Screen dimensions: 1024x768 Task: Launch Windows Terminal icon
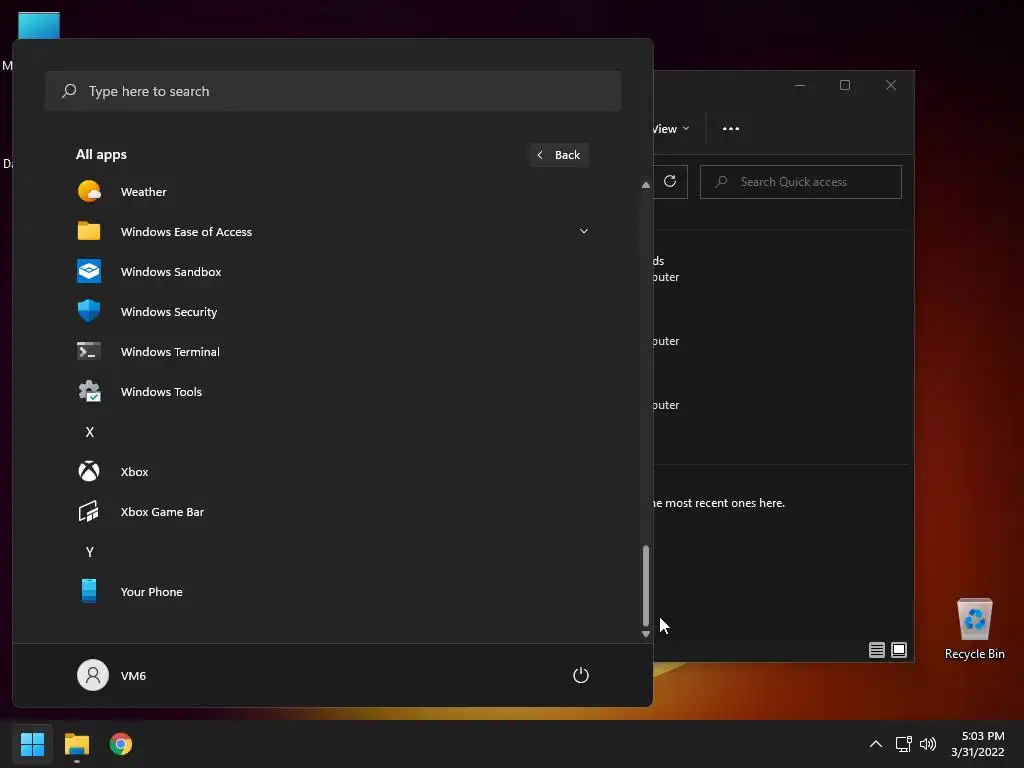coord(89,351)
